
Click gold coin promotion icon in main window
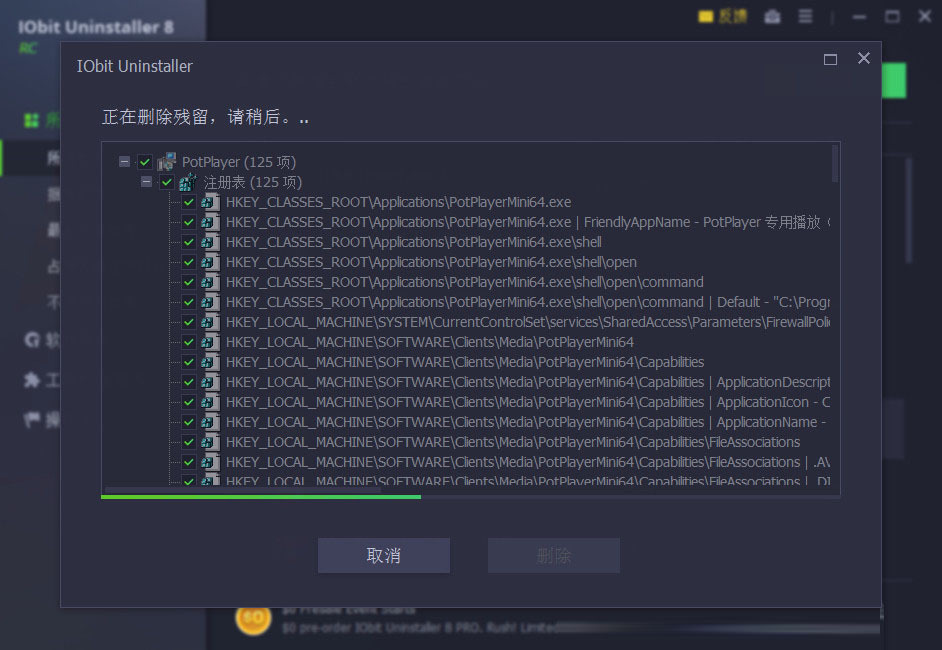[253, 618]
